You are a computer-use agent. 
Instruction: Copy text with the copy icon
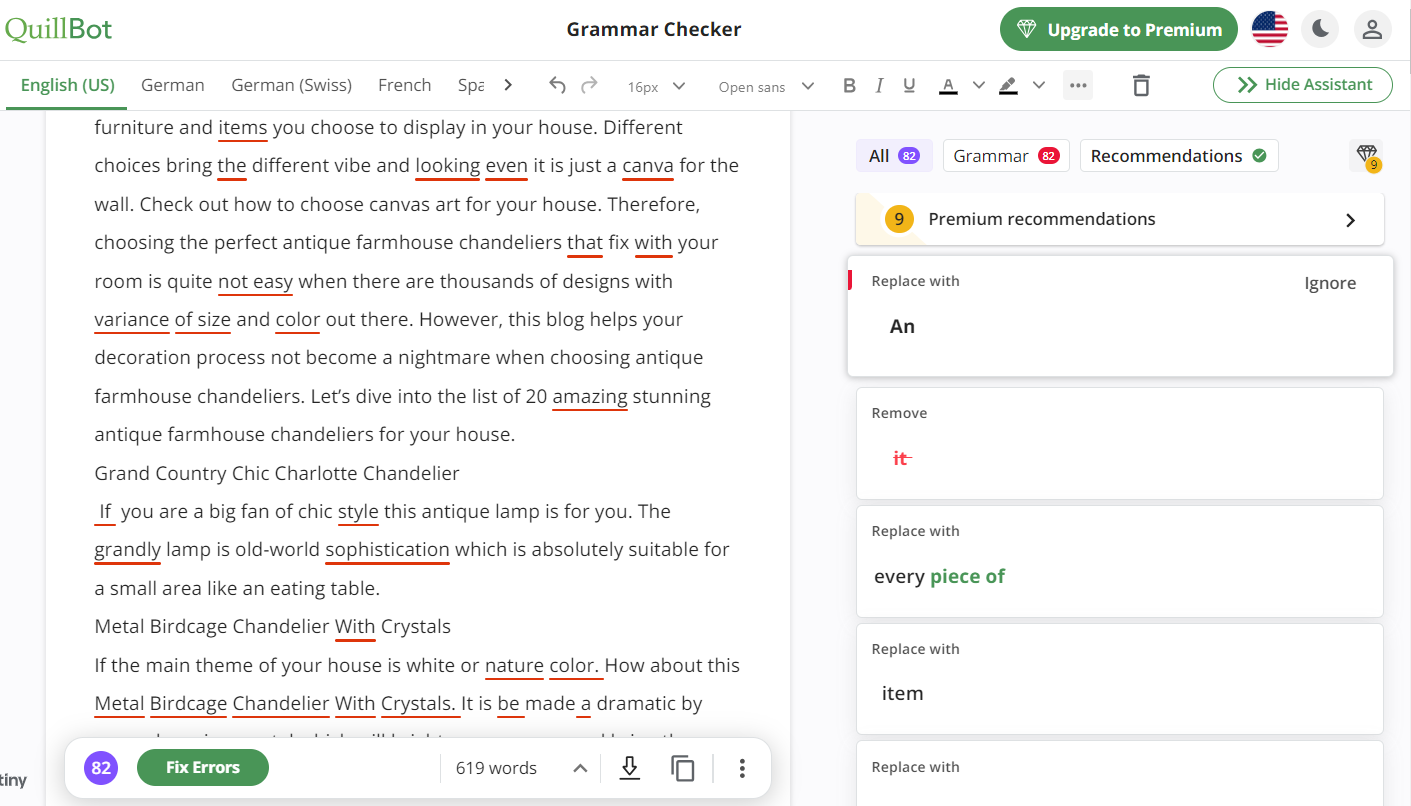pos(683,768)
